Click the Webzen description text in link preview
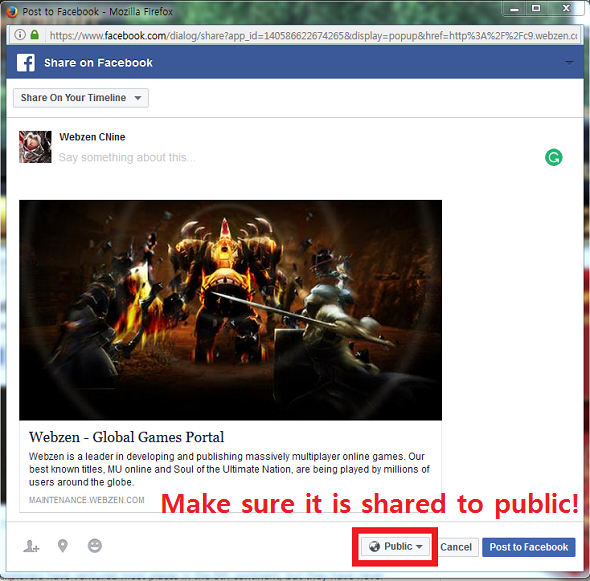 229,469
